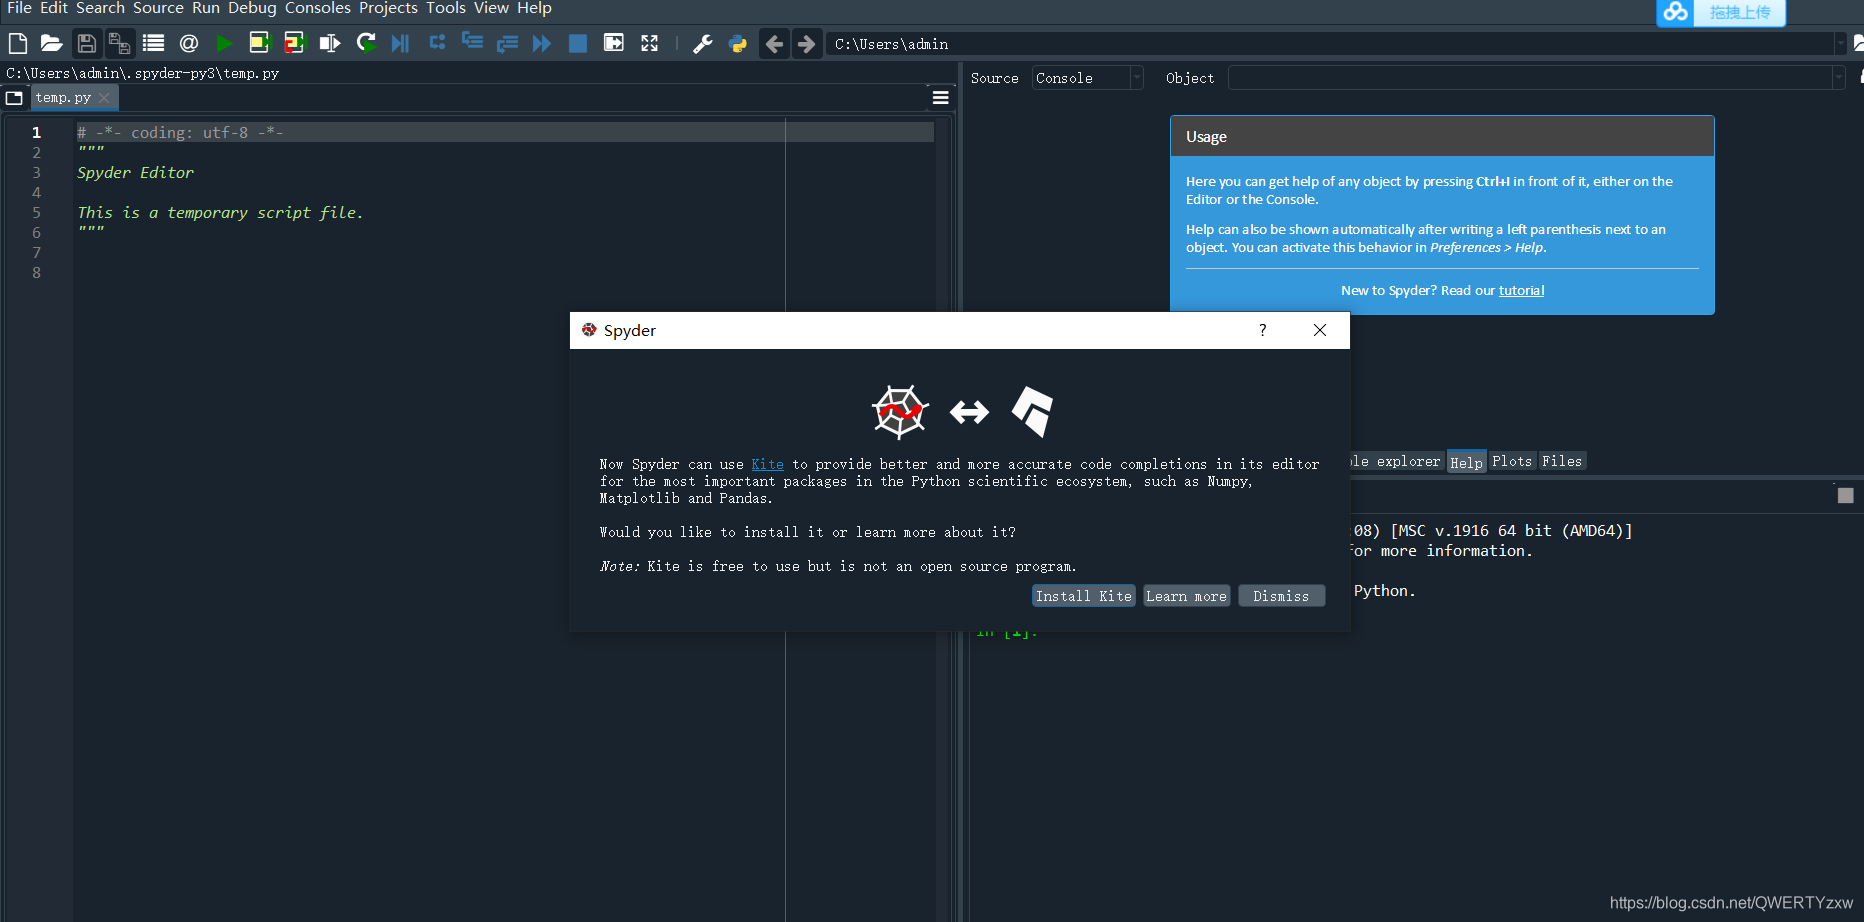Run file with green play icon
The width and height of the screenshot is (1864, 922).
point(224,43)
